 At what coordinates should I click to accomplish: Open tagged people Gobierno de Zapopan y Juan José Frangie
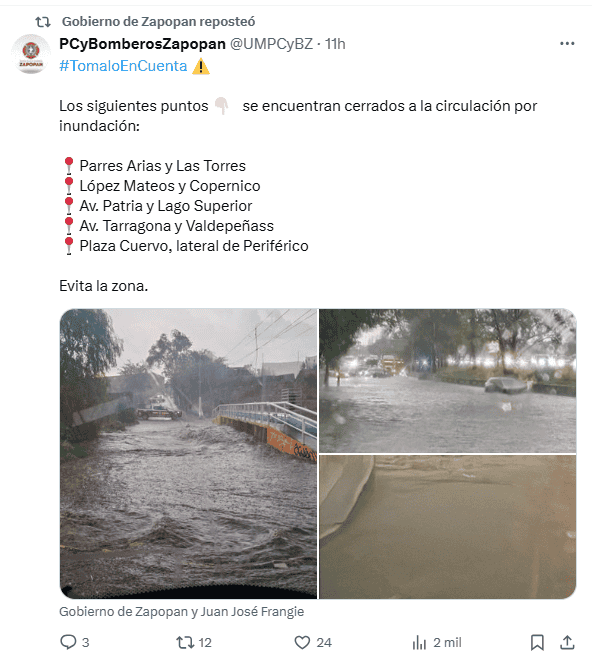(x=181, y=611)
